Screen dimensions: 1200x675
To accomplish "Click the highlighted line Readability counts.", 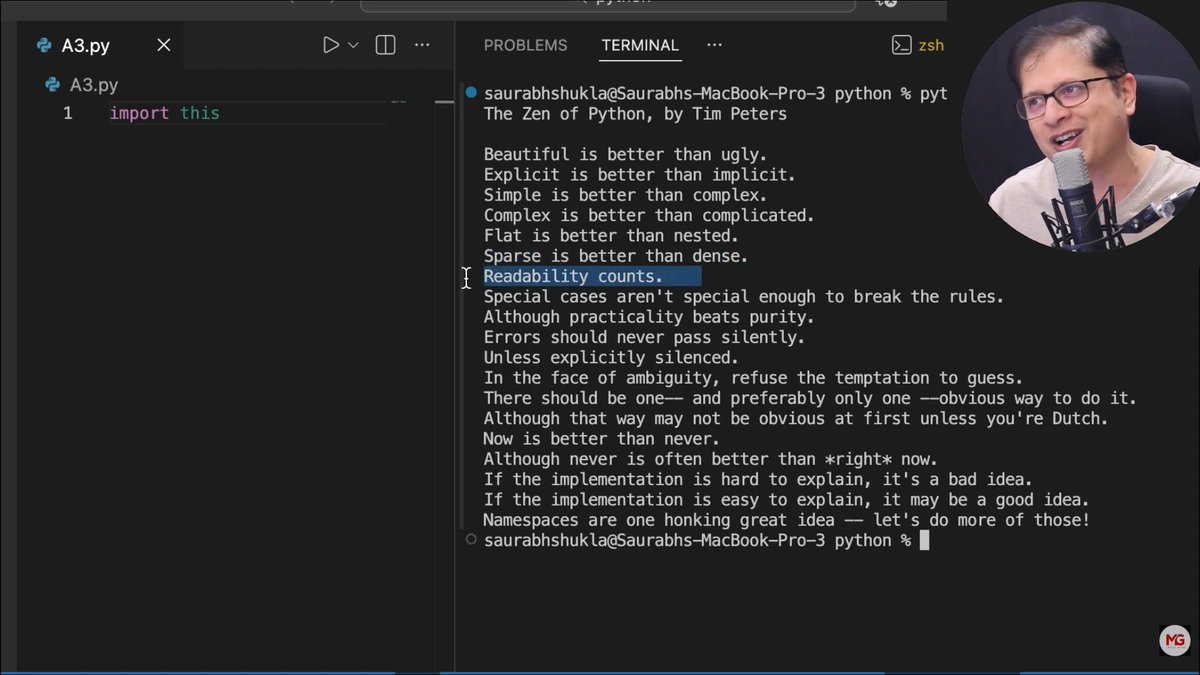I will [x=573, y=276].
